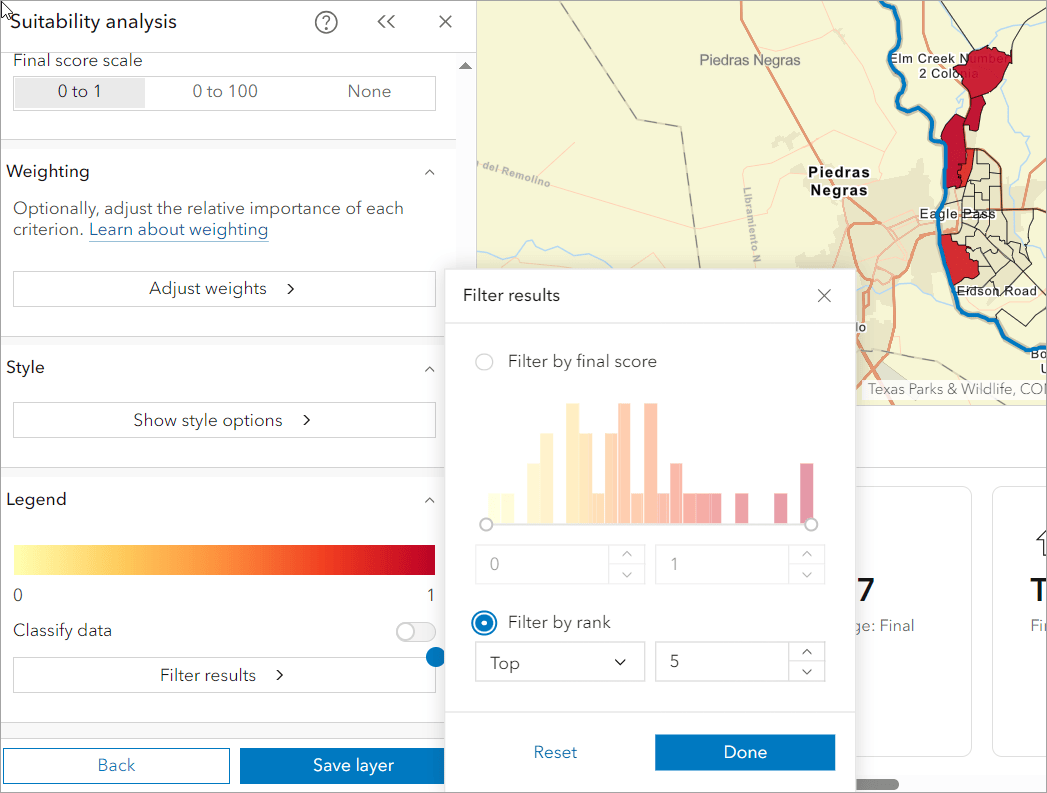Toggle the Classify data switch
The height and width of the screenshot is (793, 1047).
pyautogui.click(x=416, y=631)
